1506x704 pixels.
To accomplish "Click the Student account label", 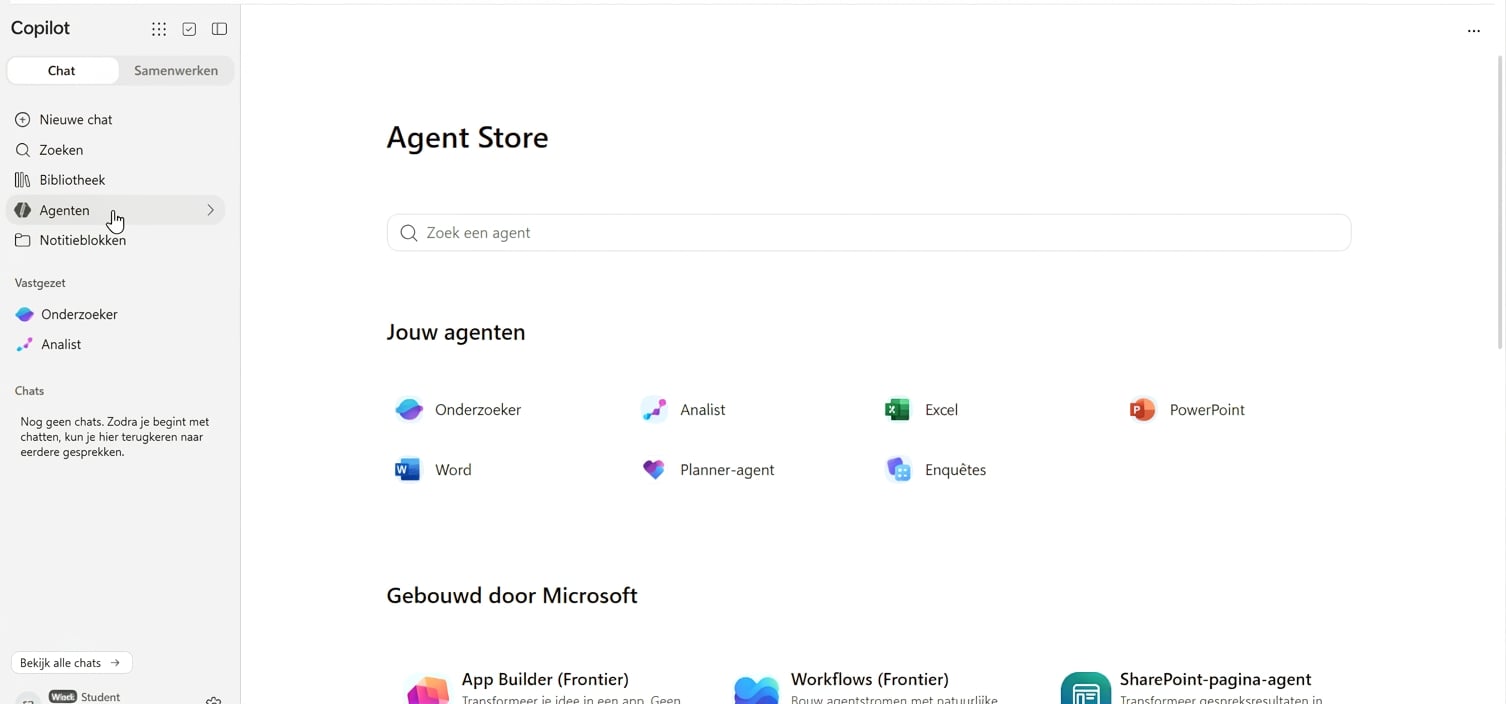I will [x=100, y=697].
